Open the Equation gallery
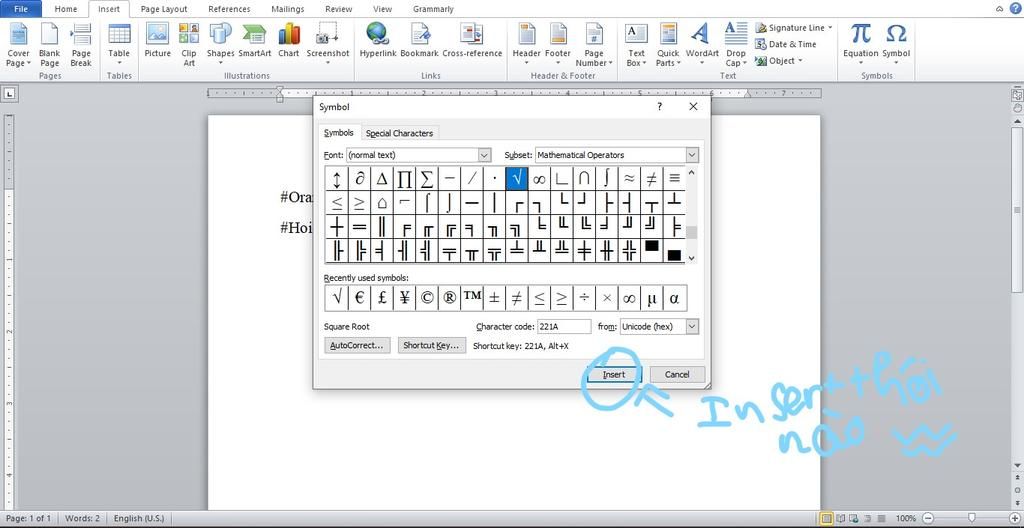This screenshot has height=528, width=1024. coord(861,44)
